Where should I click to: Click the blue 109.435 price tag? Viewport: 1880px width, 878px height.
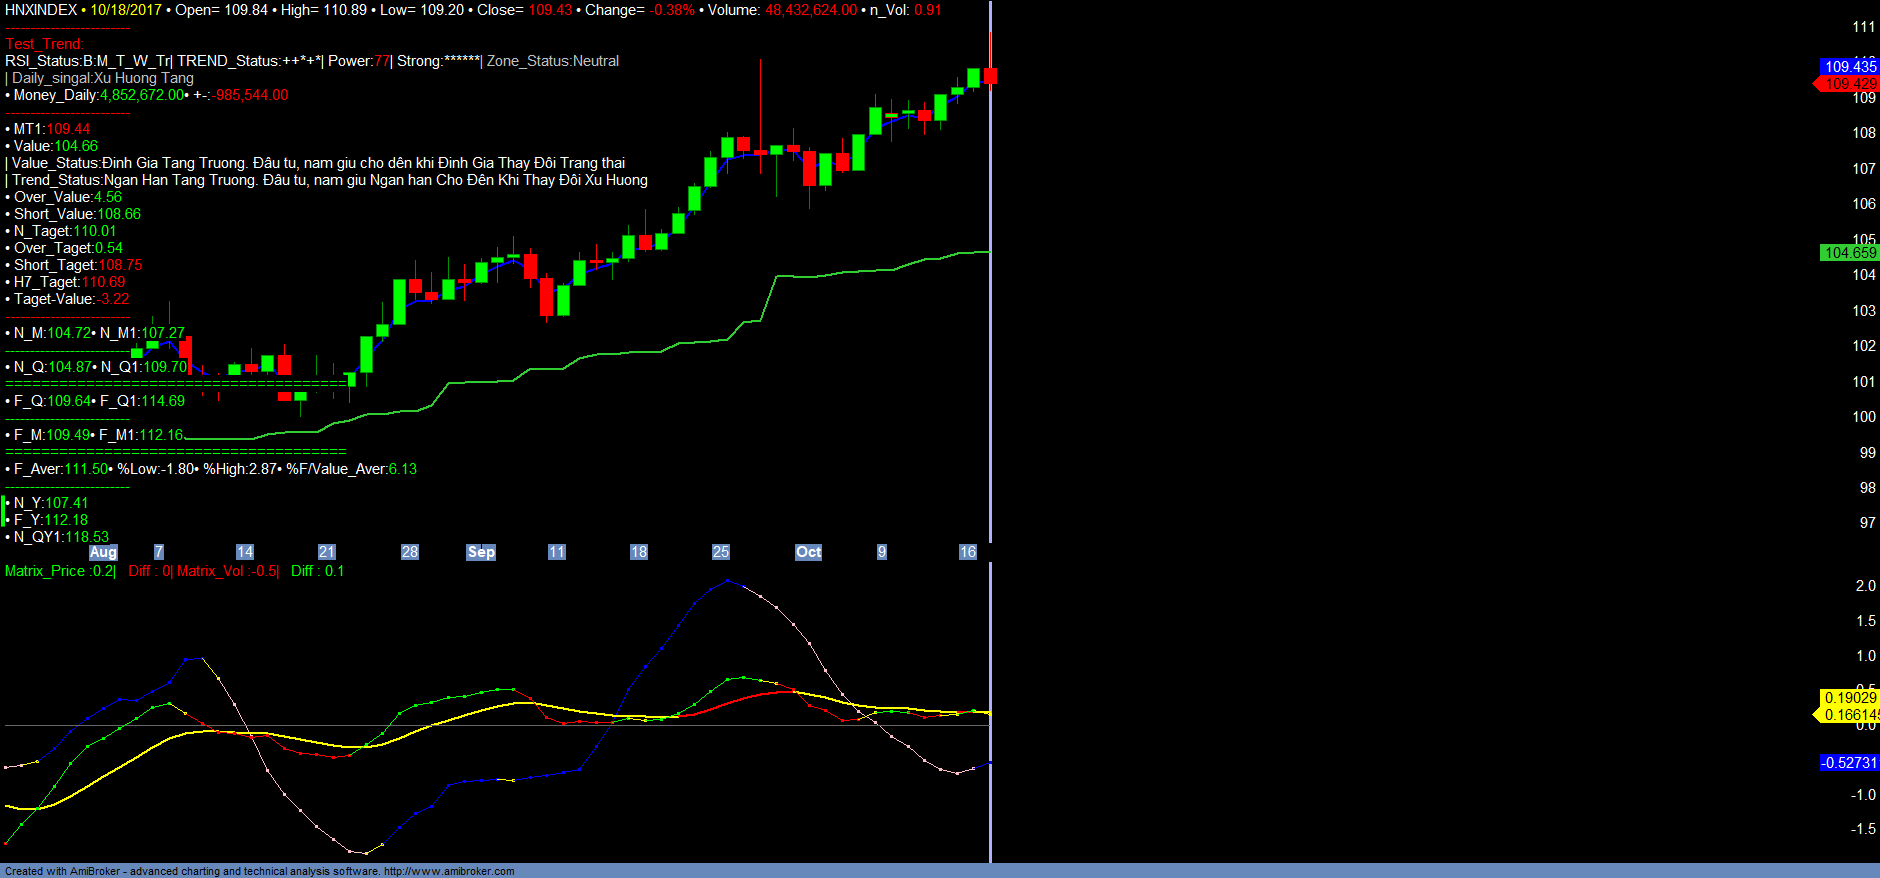pos(1849,66)
